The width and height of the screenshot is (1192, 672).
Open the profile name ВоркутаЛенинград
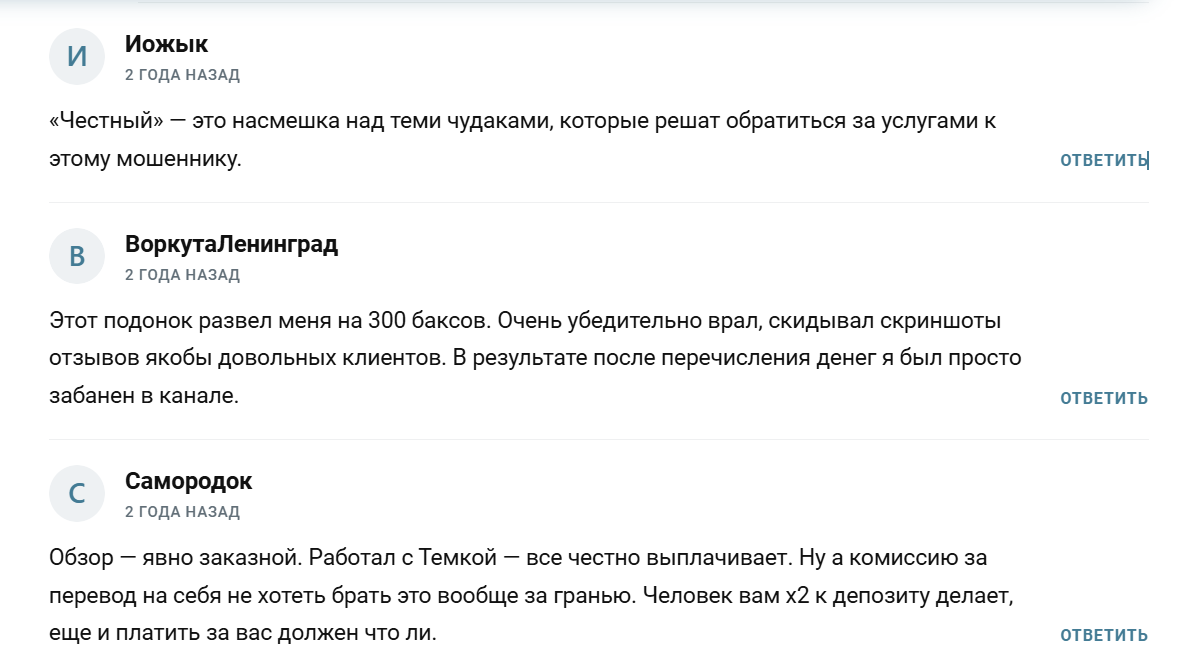click(231, 244)
